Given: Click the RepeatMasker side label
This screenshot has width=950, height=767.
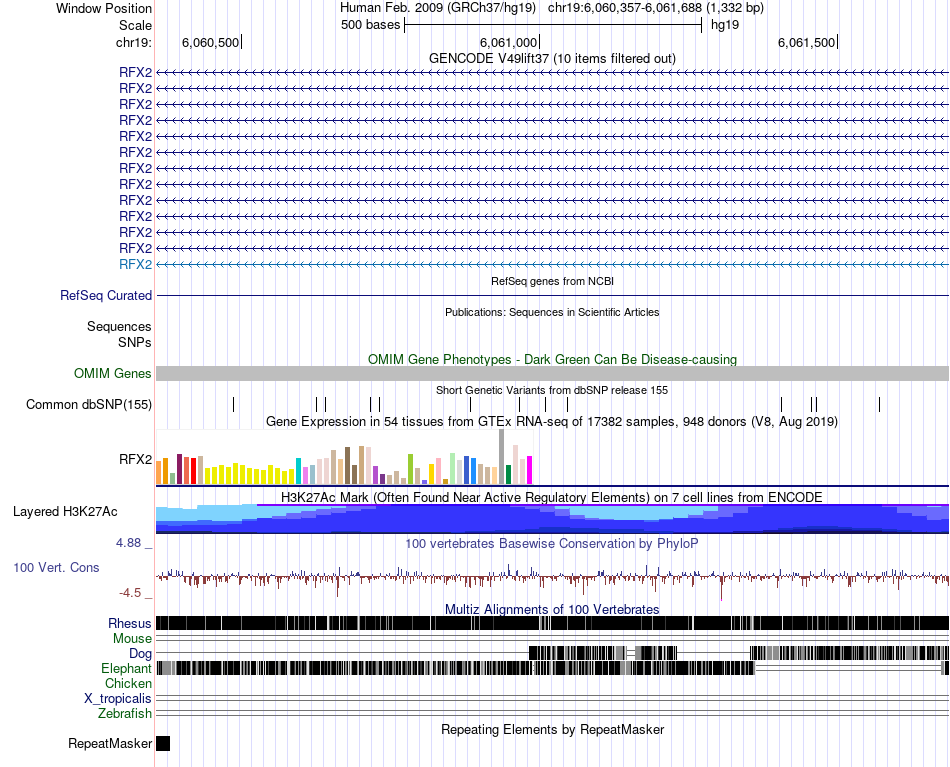Looking at the screenshot, I should click(110, 743).
